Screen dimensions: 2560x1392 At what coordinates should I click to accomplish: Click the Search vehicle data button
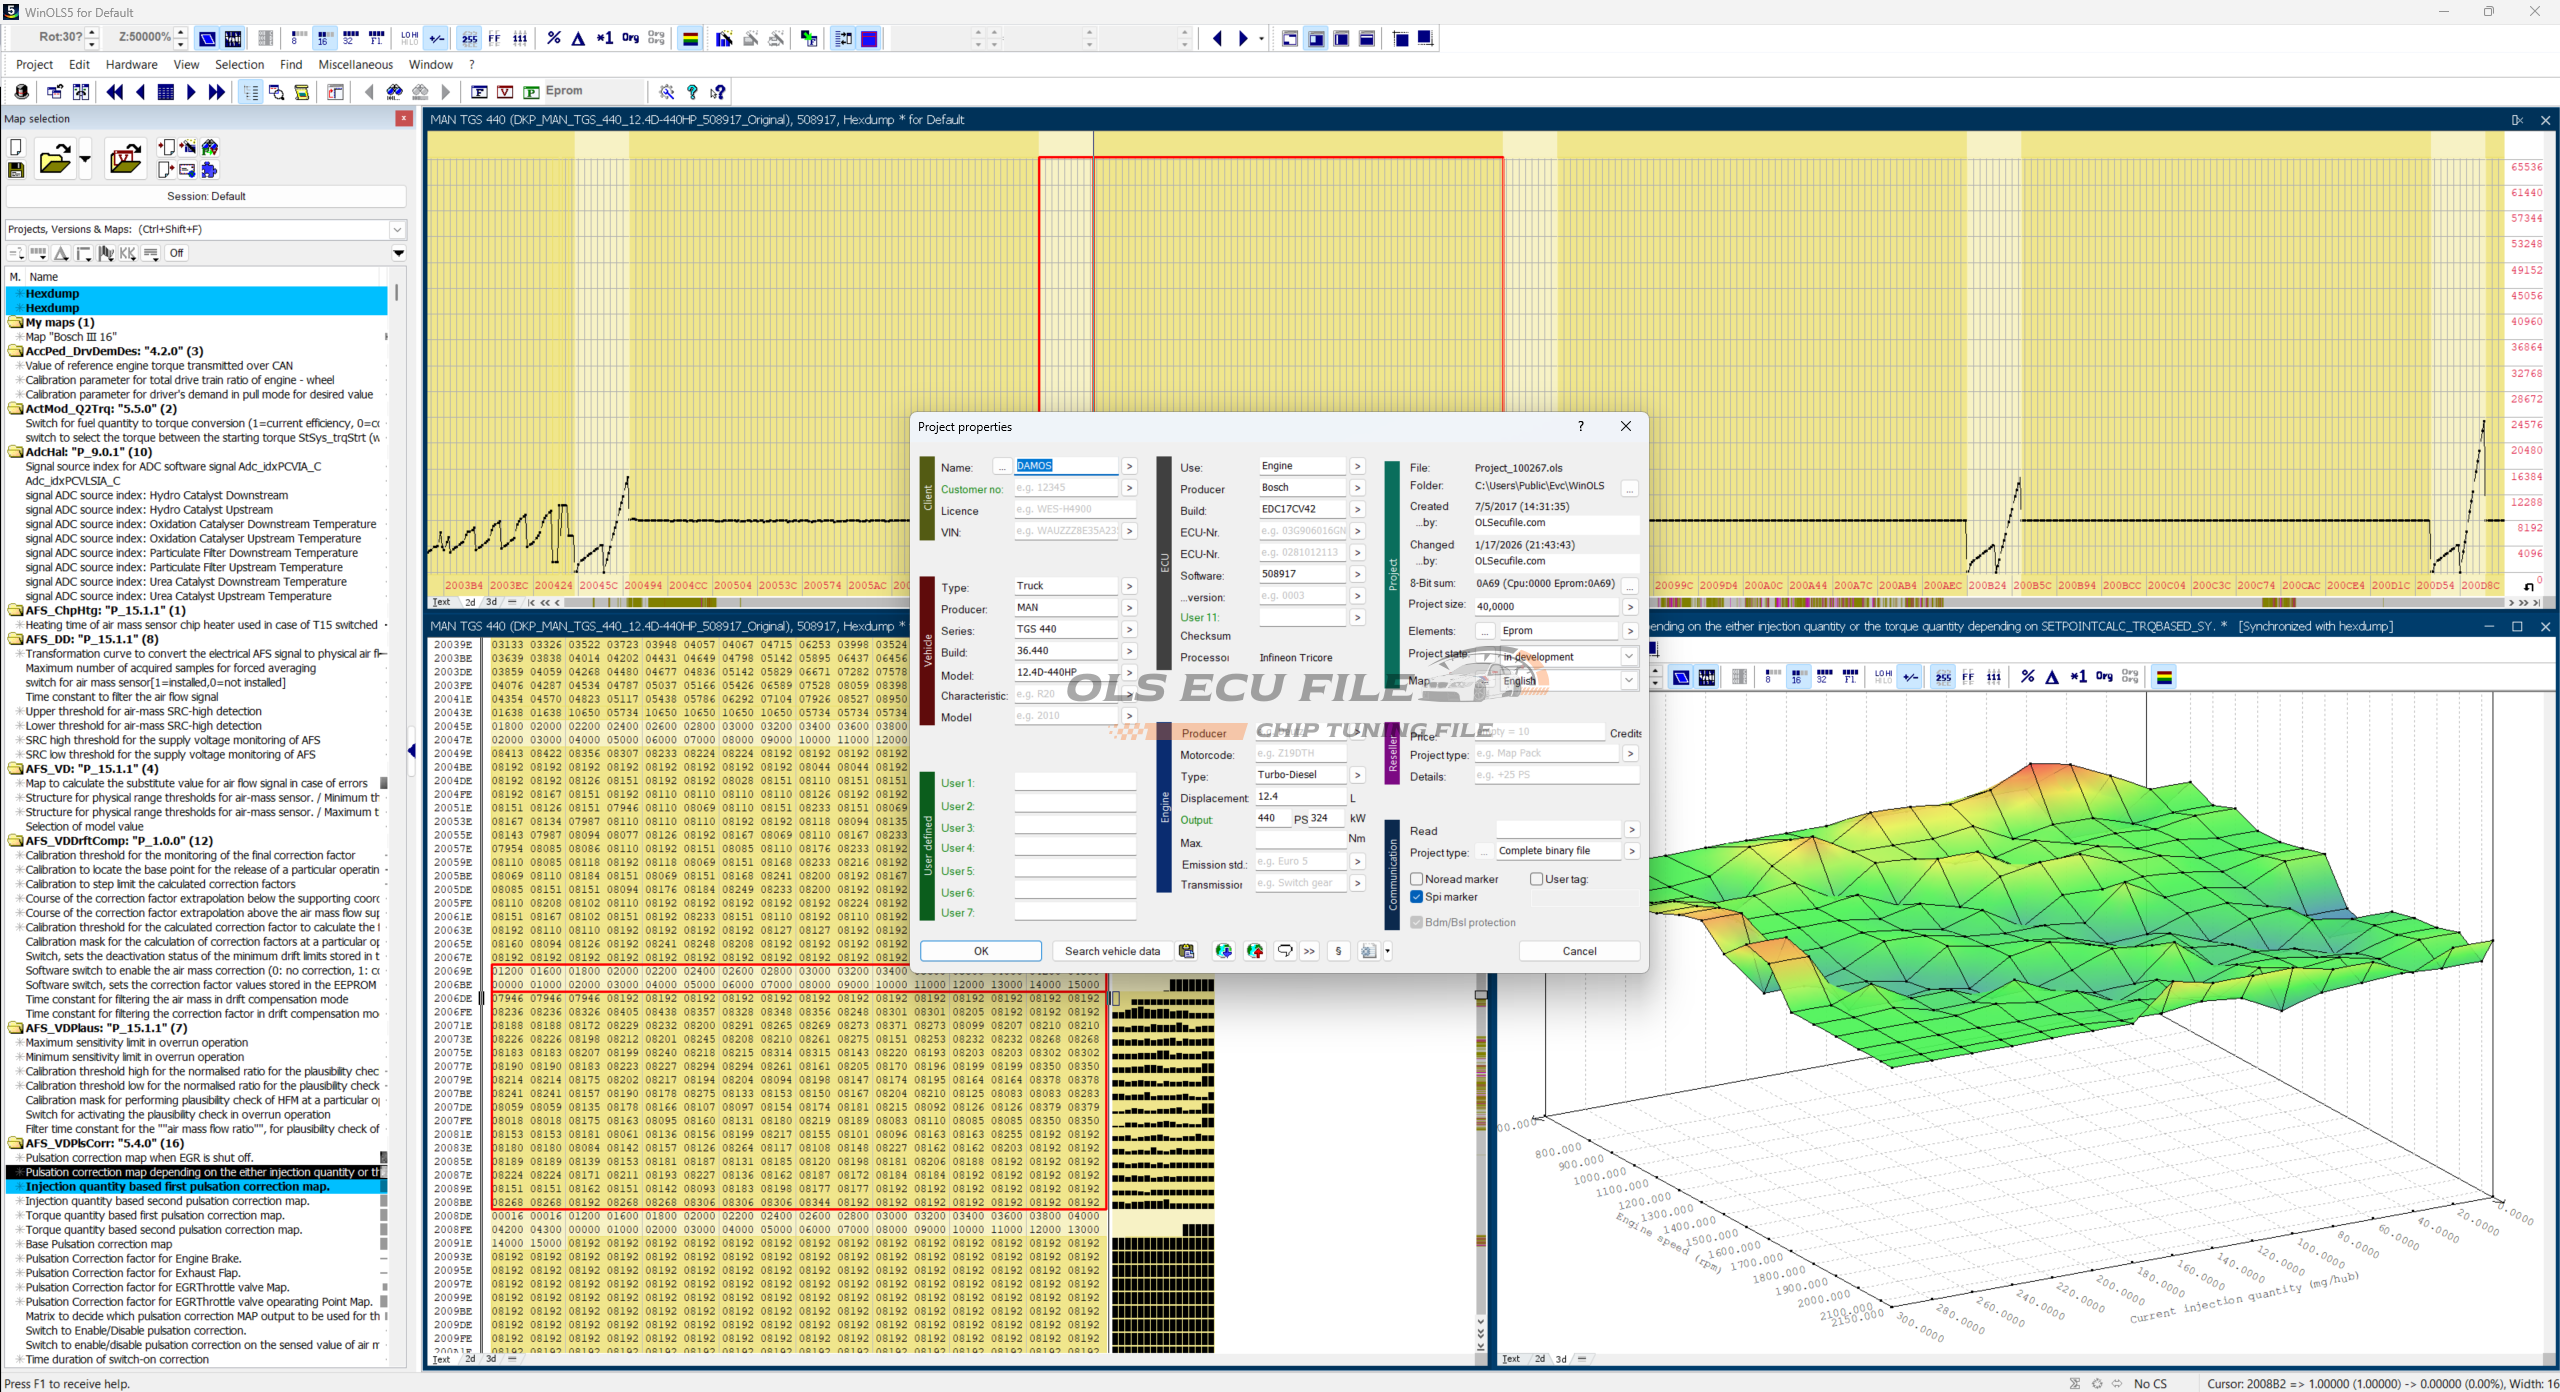1112,951
